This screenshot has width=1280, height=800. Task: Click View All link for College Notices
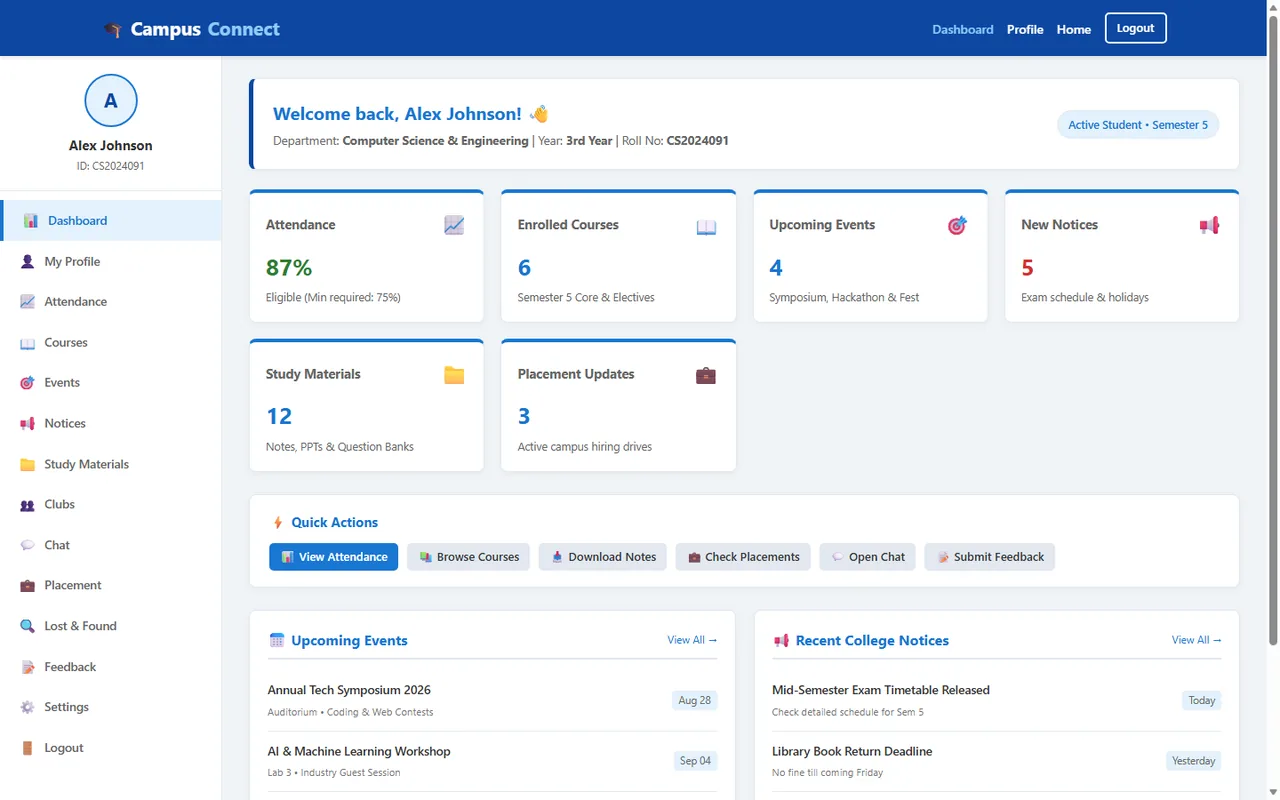point(1197,640)
